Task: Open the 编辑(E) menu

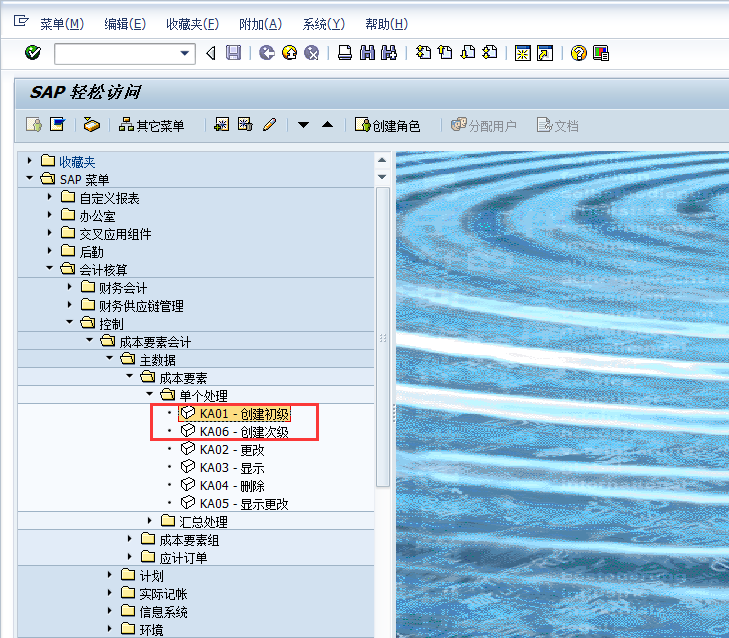Action: 125,24
